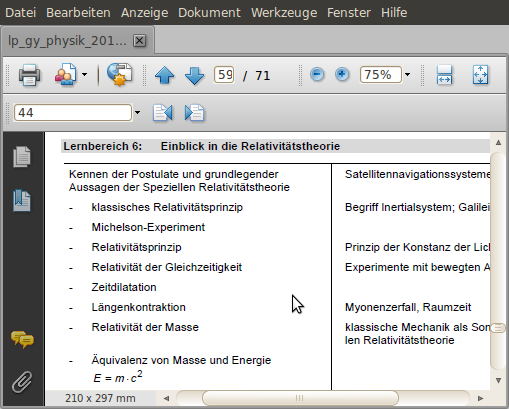This screenshot has height=409, width=509.
Task: Go to next page with down arrow
Action: tap(194, 75)
